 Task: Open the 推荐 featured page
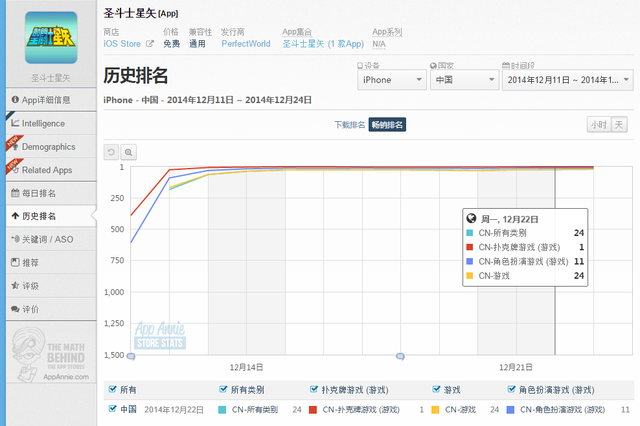click(x=51, y=262)
